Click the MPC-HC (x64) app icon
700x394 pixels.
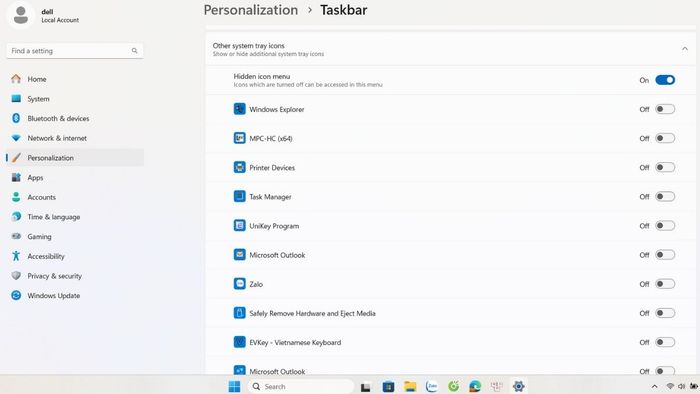(240, 138)
